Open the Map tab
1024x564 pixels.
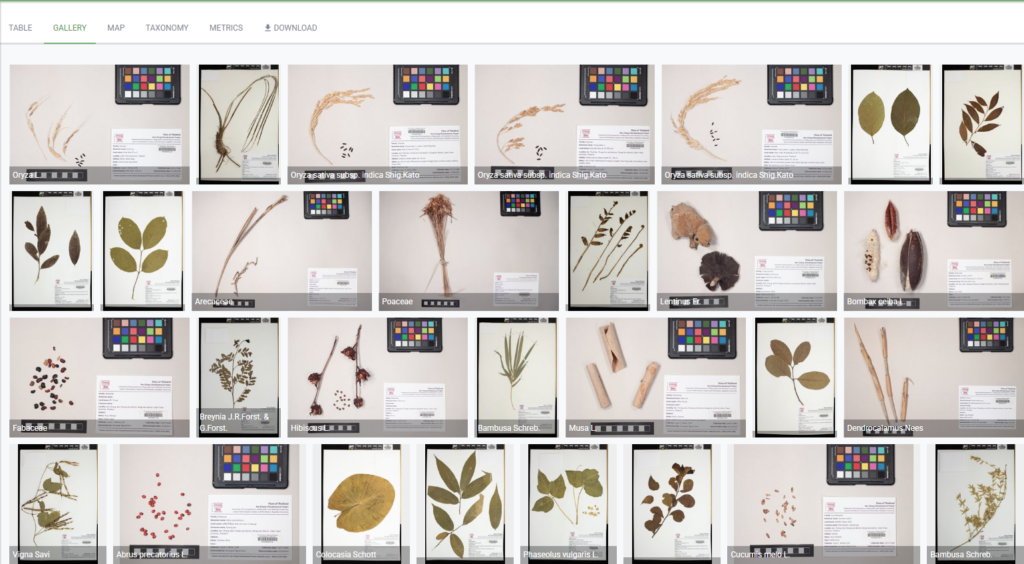pos(116,27)
